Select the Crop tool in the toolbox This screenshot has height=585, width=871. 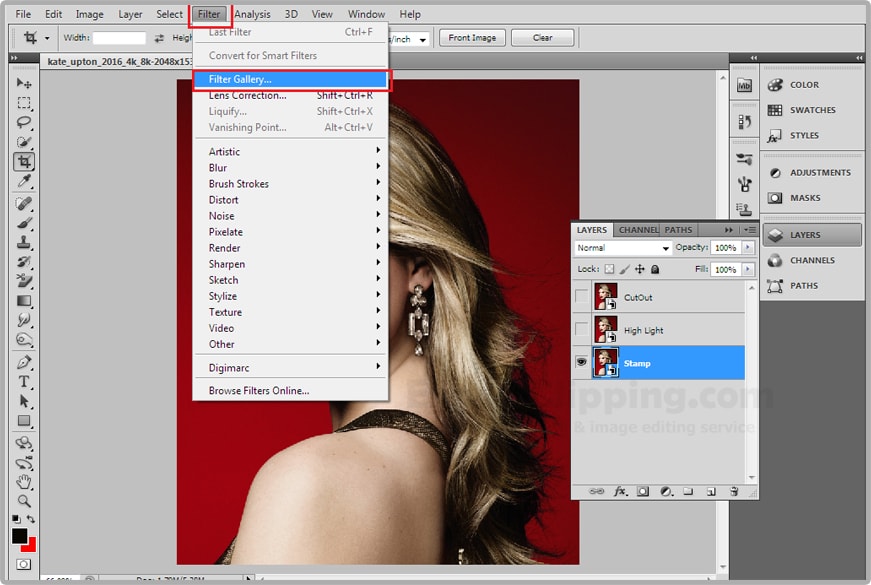click(24, 162)
